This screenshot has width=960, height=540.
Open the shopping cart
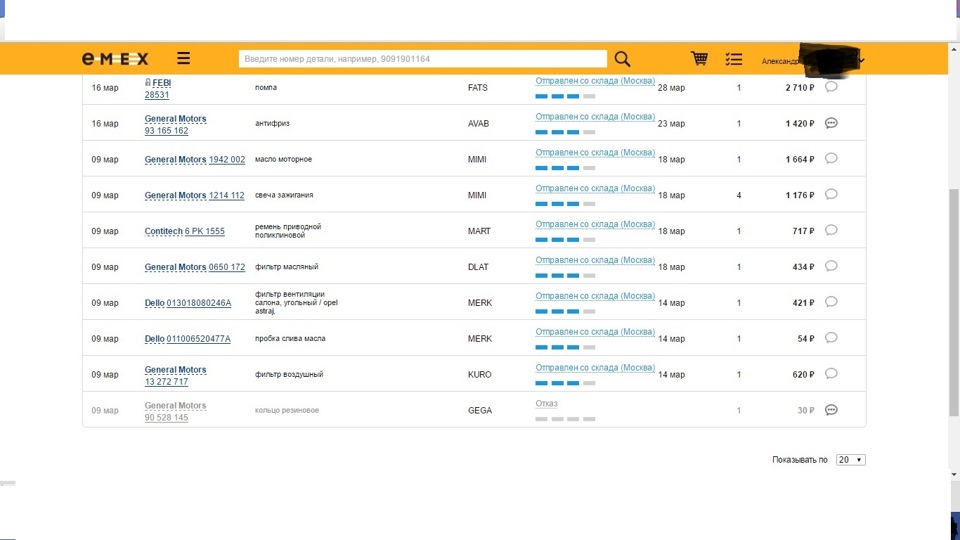tap(699, 58)
